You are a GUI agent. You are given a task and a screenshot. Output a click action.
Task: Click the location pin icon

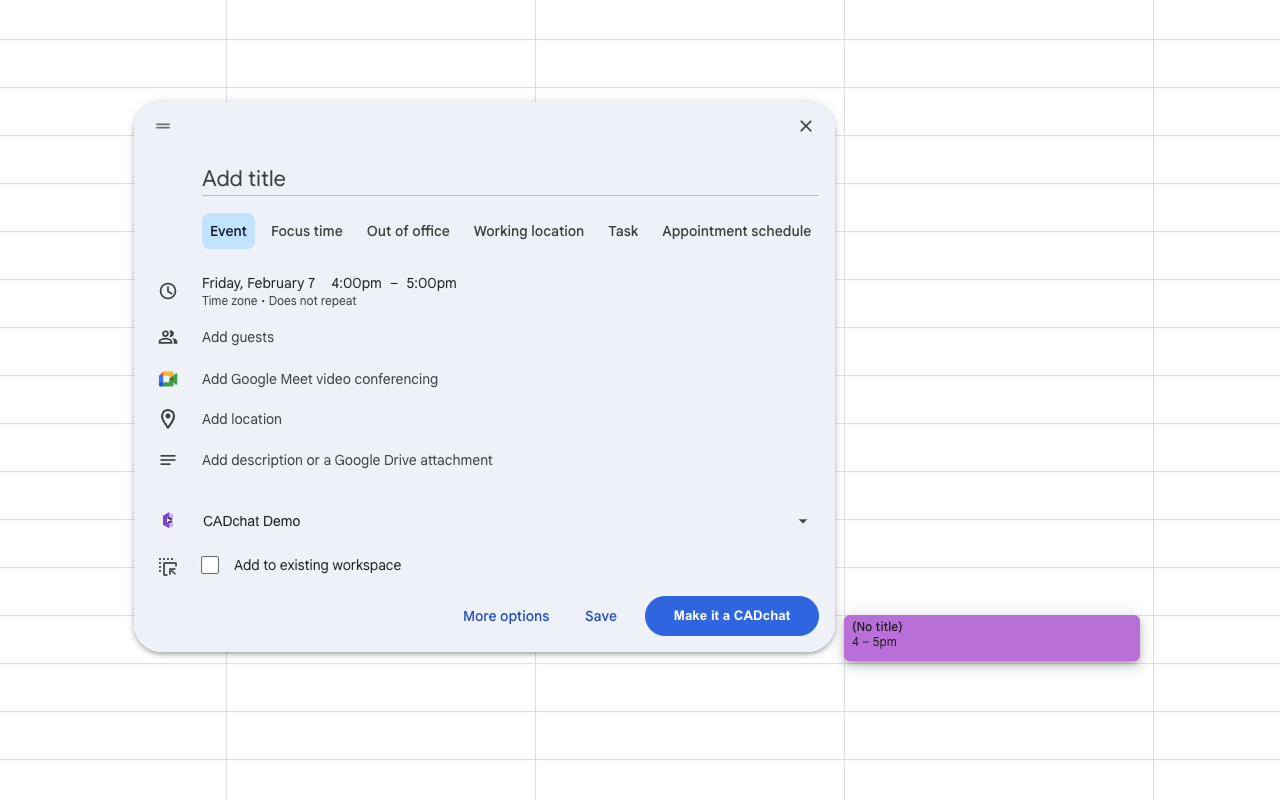pyautogui.click(x=168, y=419)
